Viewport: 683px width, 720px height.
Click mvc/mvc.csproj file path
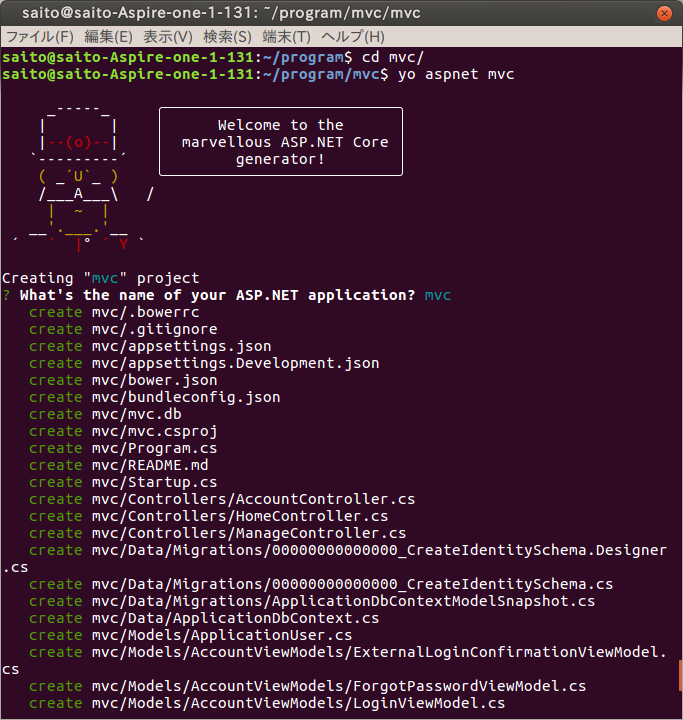click(x=154, y=431)
